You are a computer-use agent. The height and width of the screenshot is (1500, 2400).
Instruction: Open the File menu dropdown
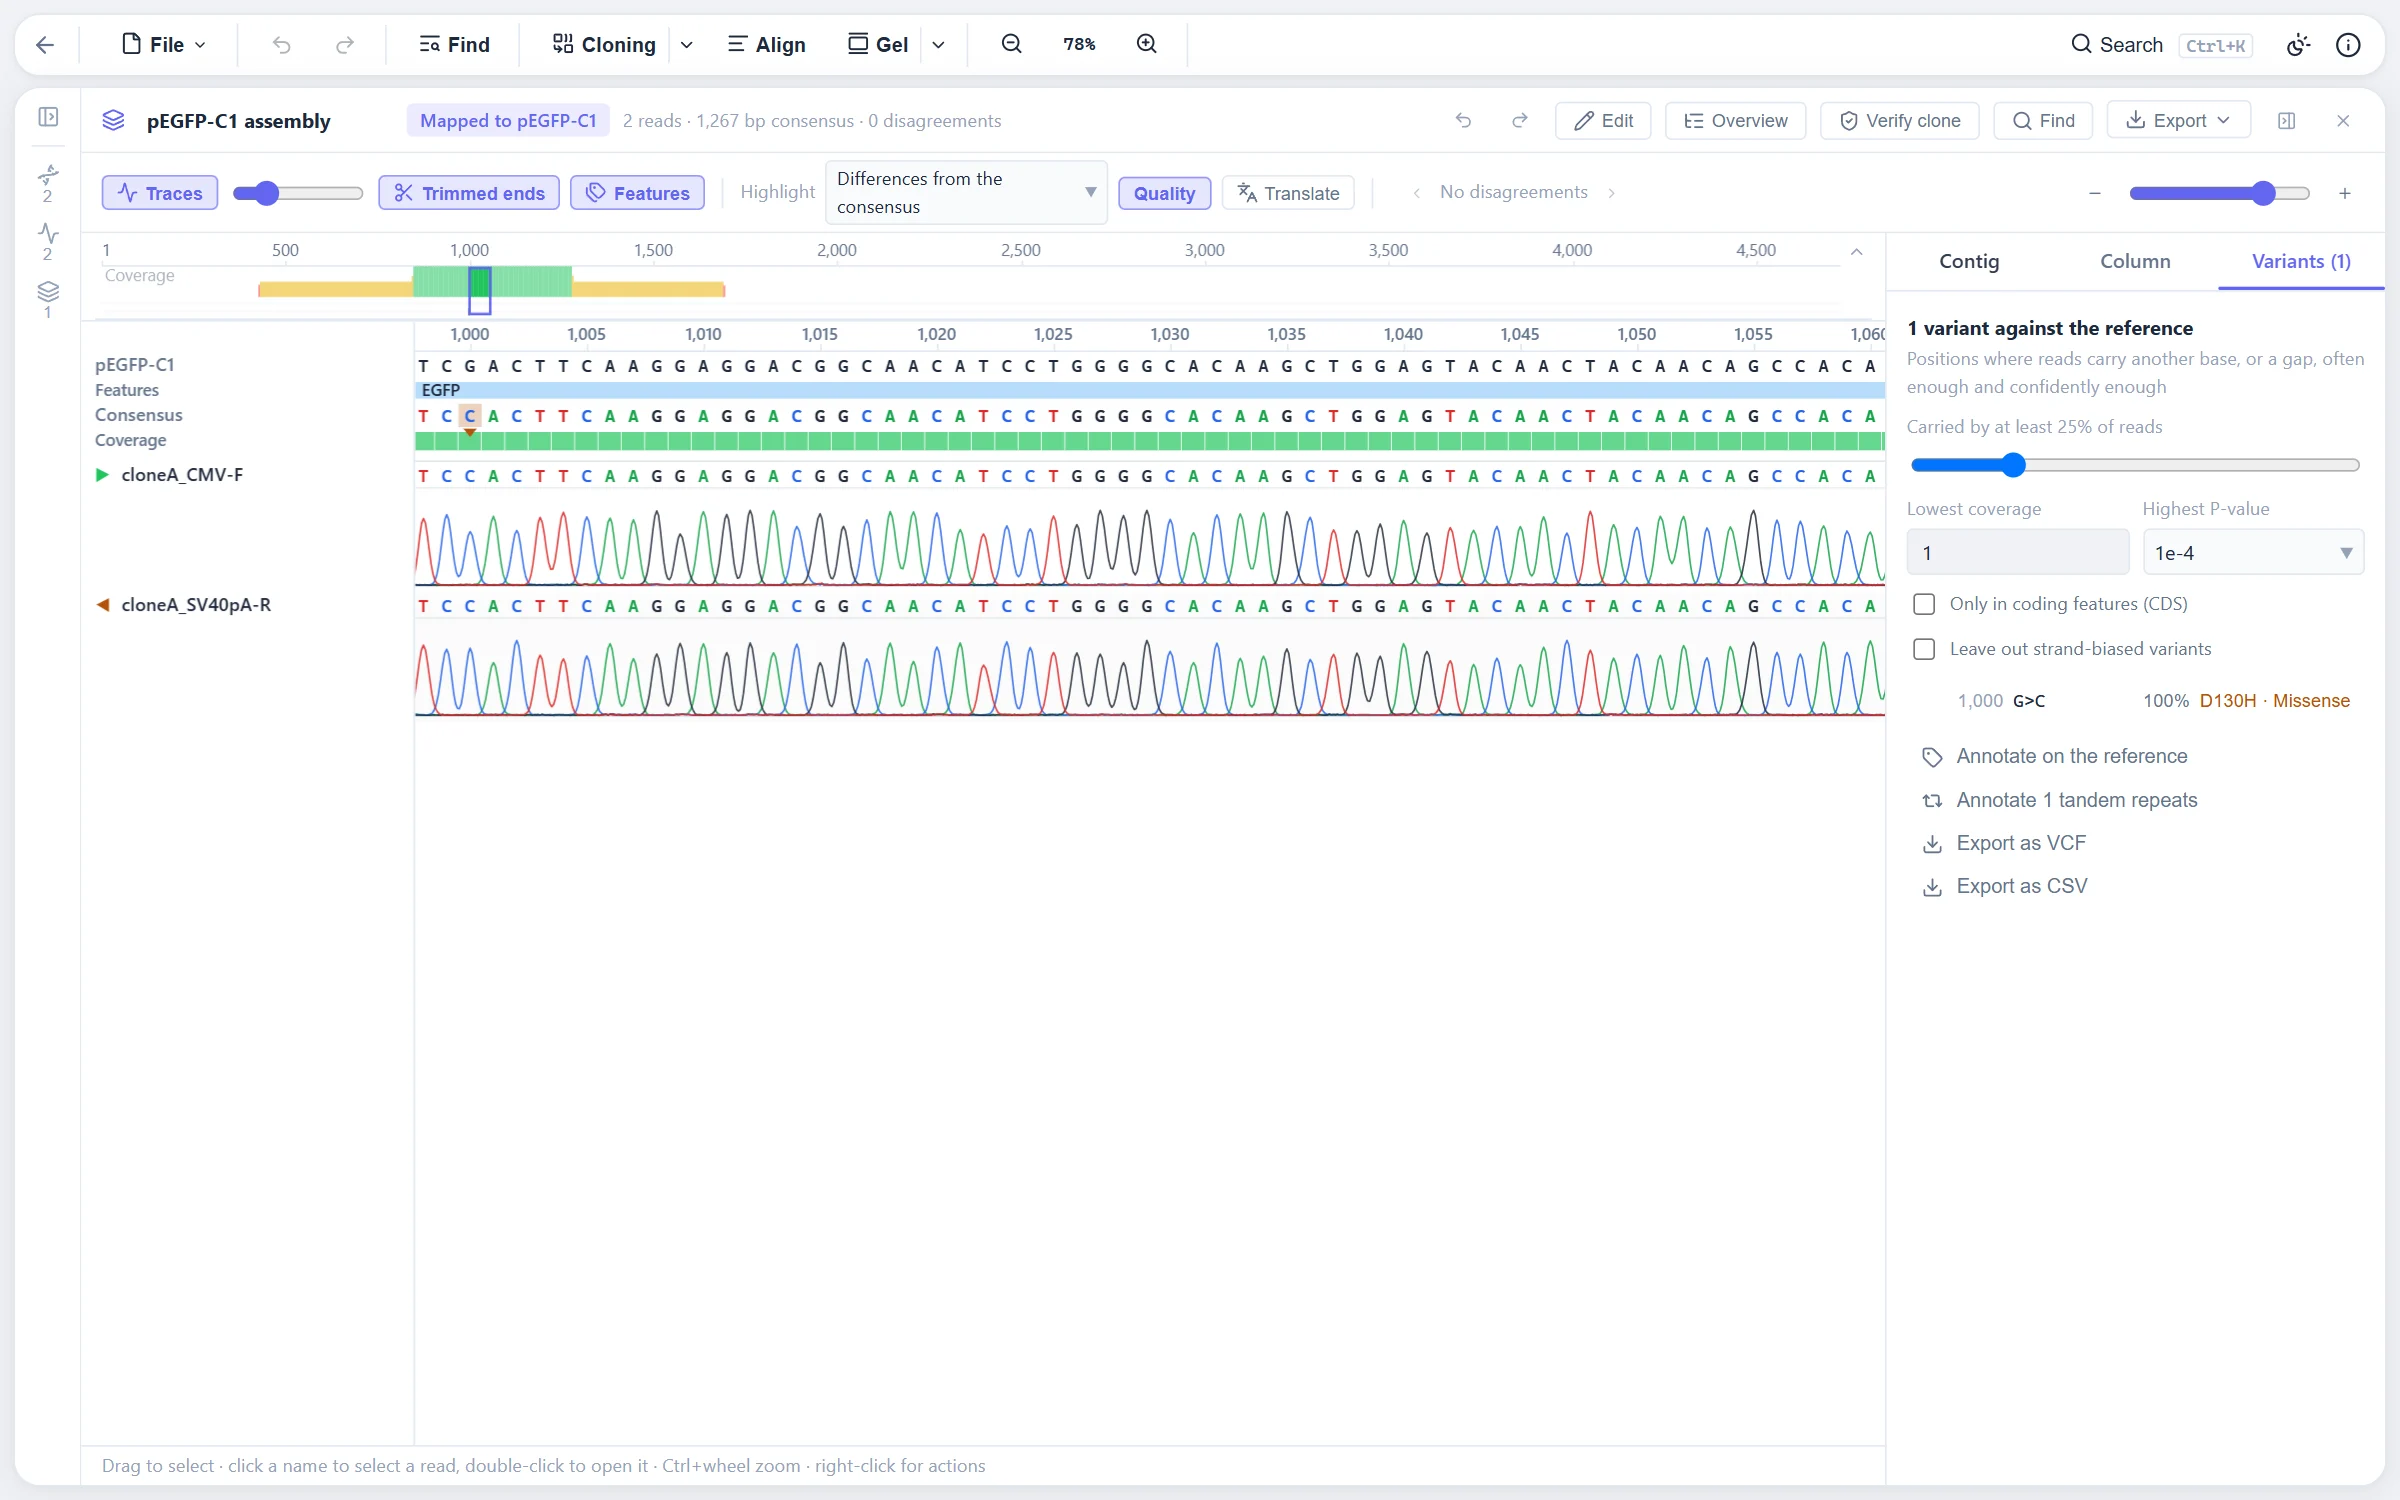tap(165, 44)
